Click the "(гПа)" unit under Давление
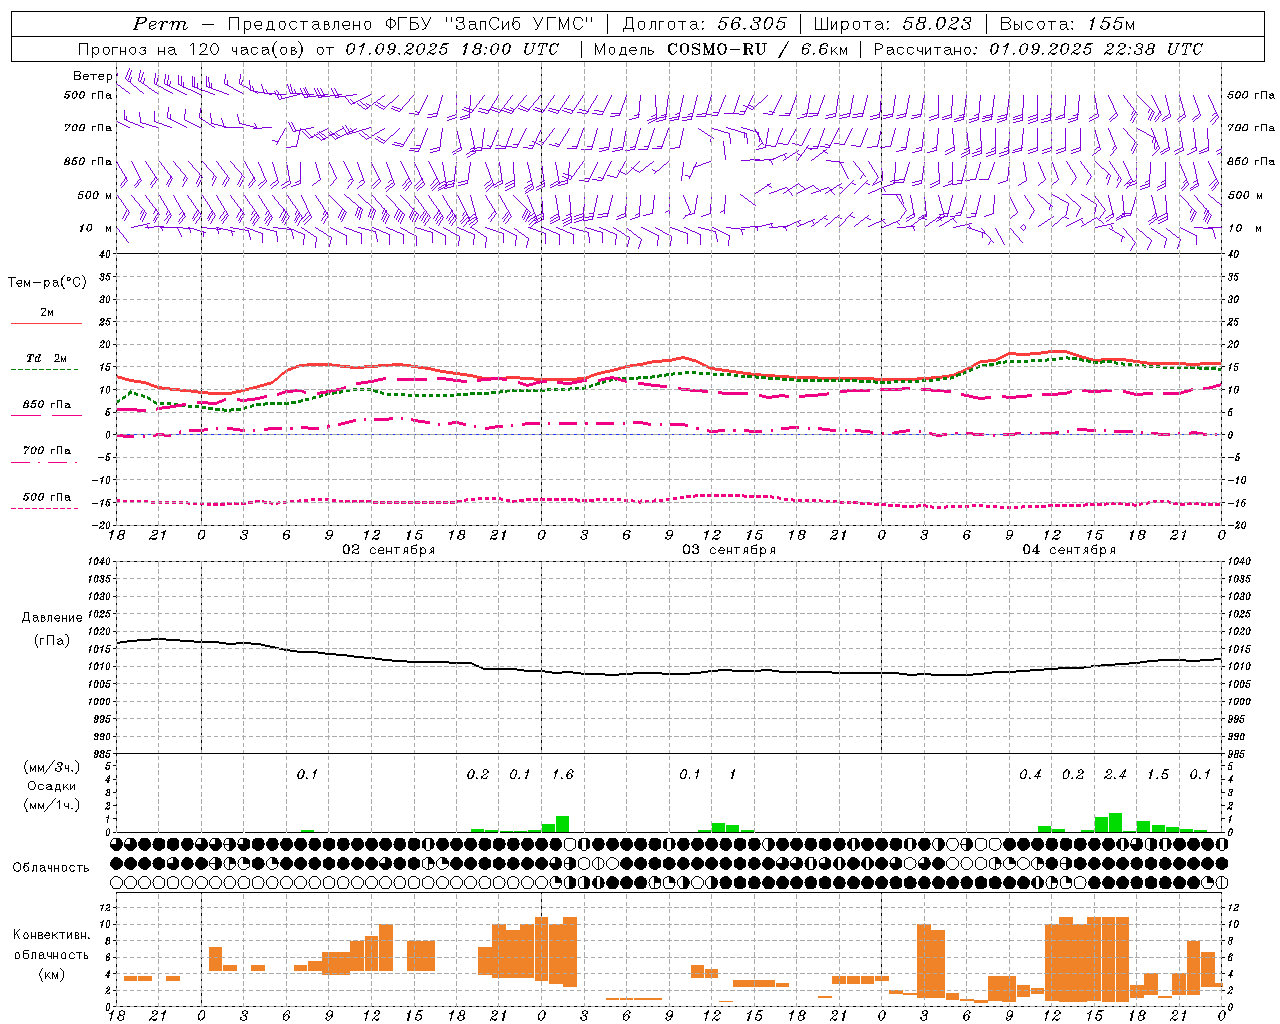Viewport: 1280px width, 1024px height. pos(51,641)
